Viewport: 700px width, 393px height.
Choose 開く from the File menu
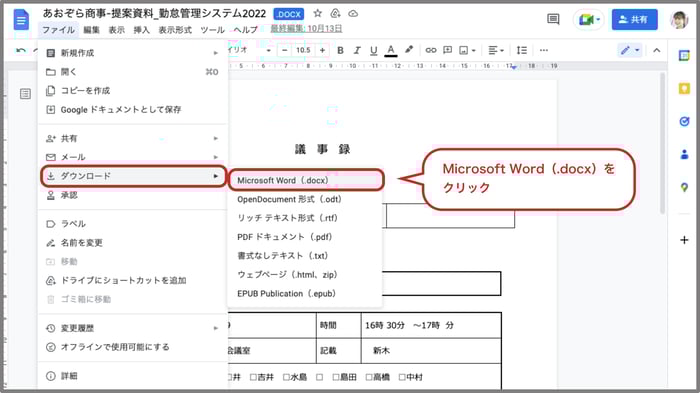point(133,72)
